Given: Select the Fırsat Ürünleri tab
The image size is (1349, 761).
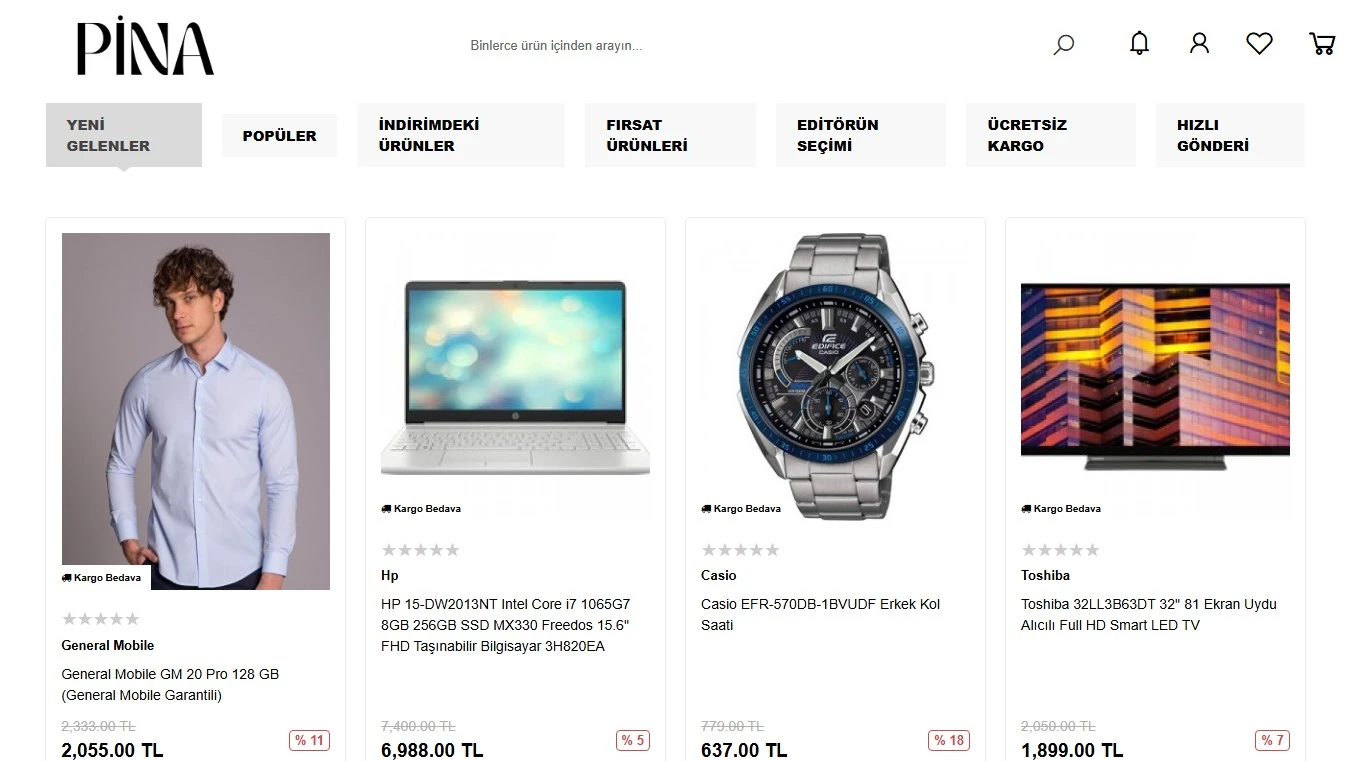Looking at the screenshot, I should tap(670, 135).
